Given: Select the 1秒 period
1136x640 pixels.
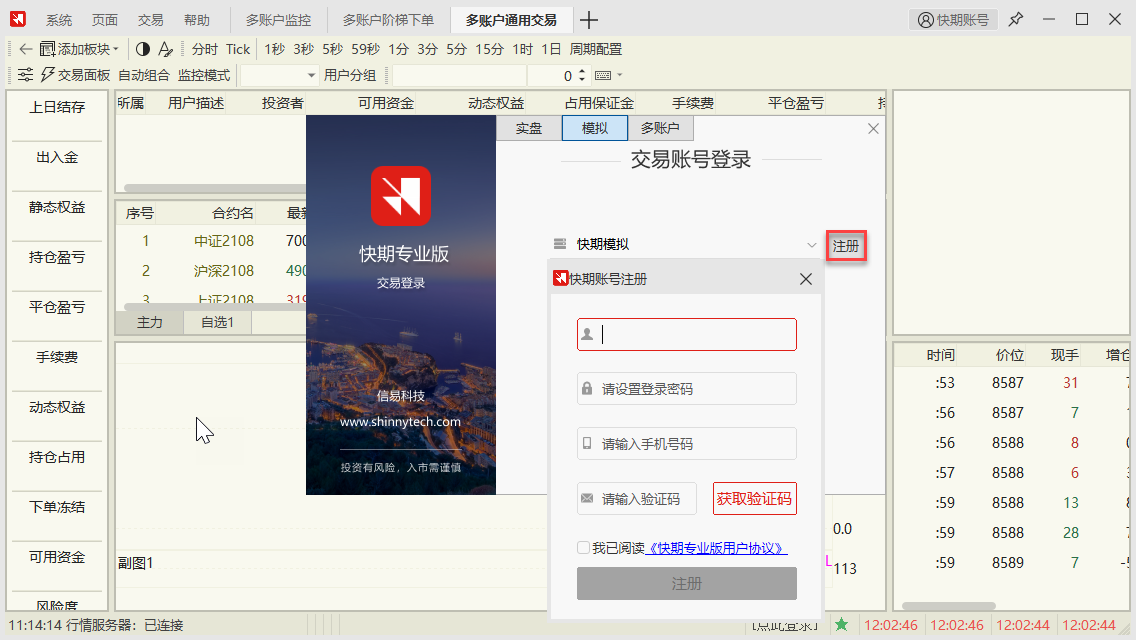Looking at the screenshot, I should coord(275,49).
